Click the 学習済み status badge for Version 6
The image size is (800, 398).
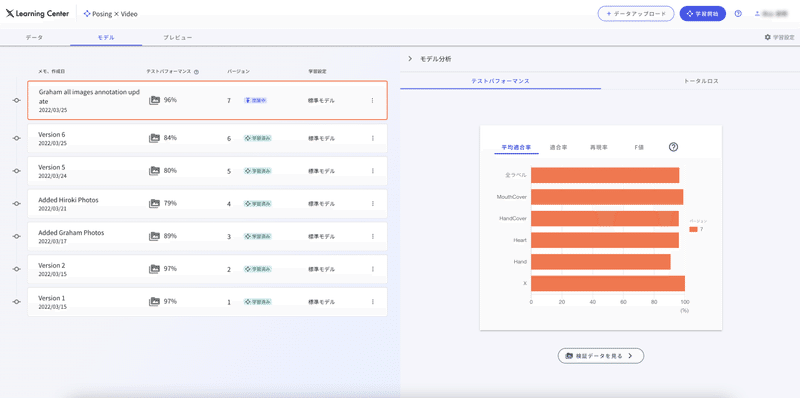point(258,138)
